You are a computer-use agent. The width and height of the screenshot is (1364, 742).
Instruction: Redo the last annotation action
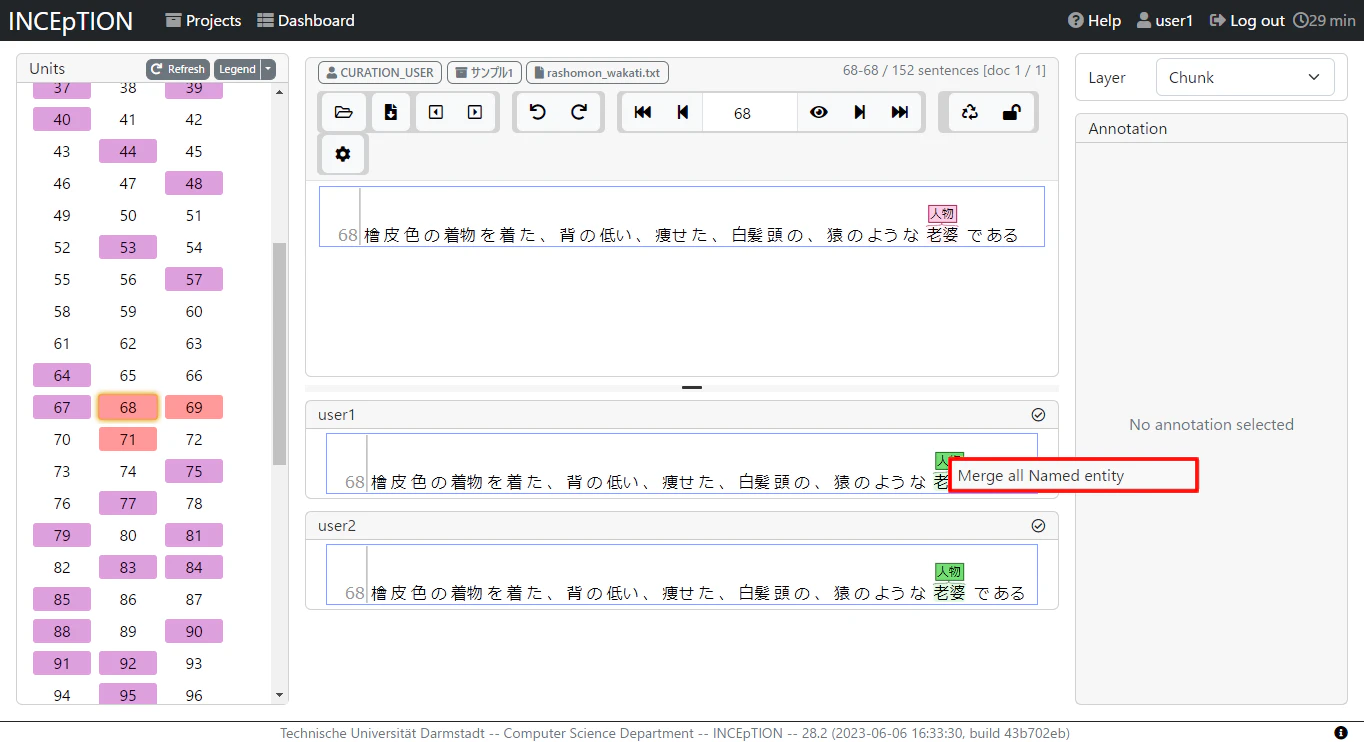[x=579, y=112]
